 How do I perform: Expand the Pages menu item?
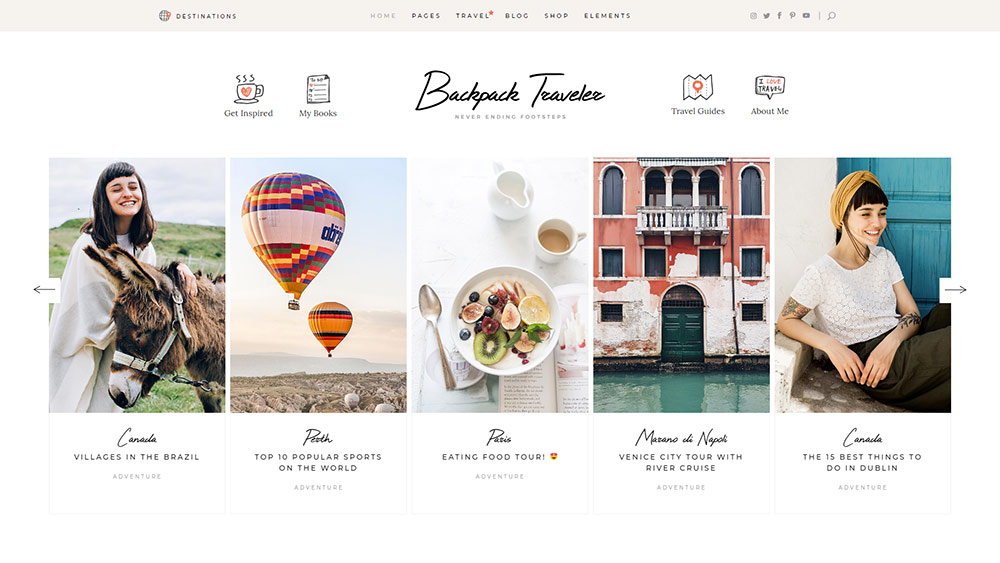(x=426, y=16)
